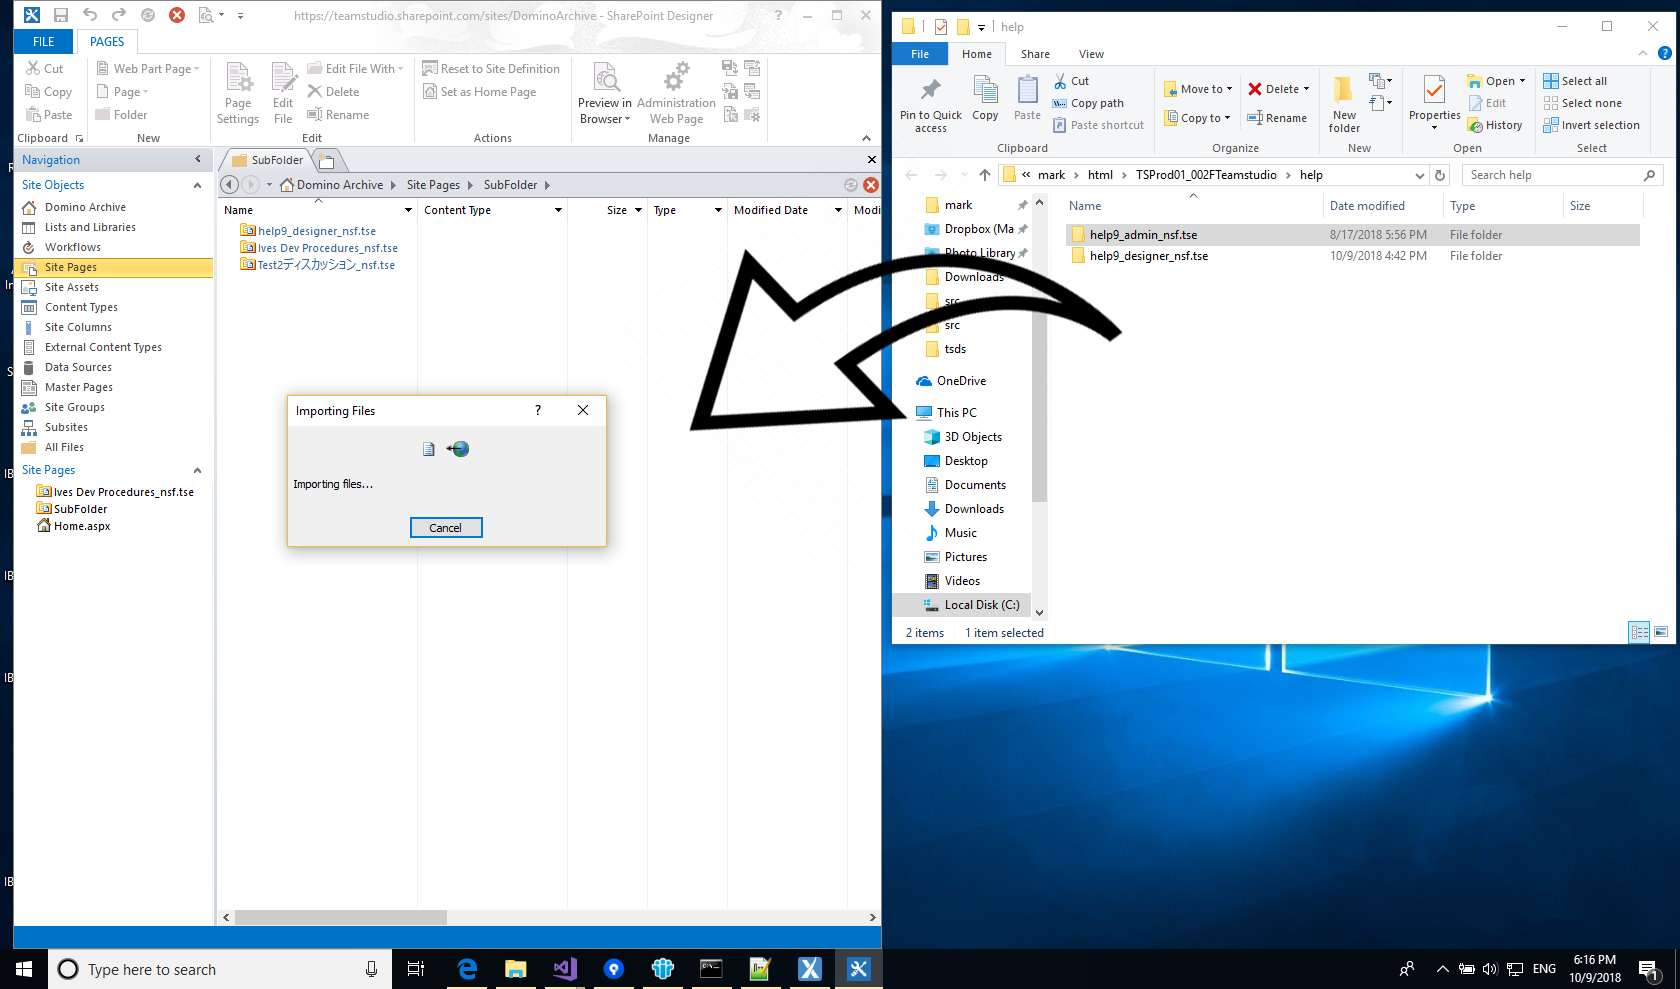Reset page to Site Definition
Screen dimensions: 1680x989
(x=492, y=68)
